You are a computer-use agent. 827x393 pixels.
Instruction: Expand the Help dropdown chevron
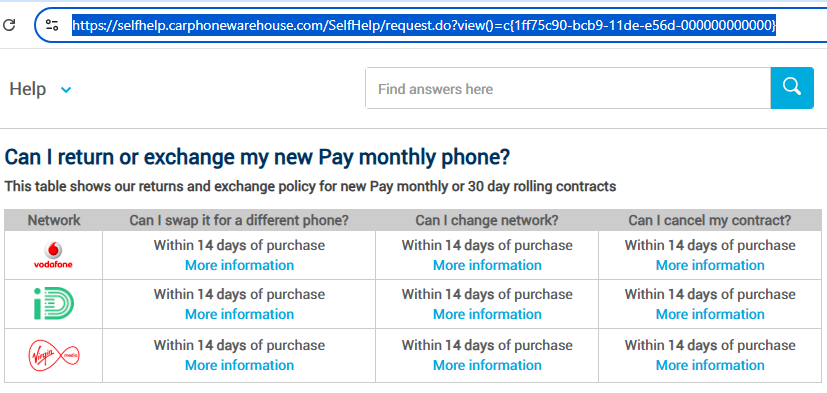click(66, 90)
